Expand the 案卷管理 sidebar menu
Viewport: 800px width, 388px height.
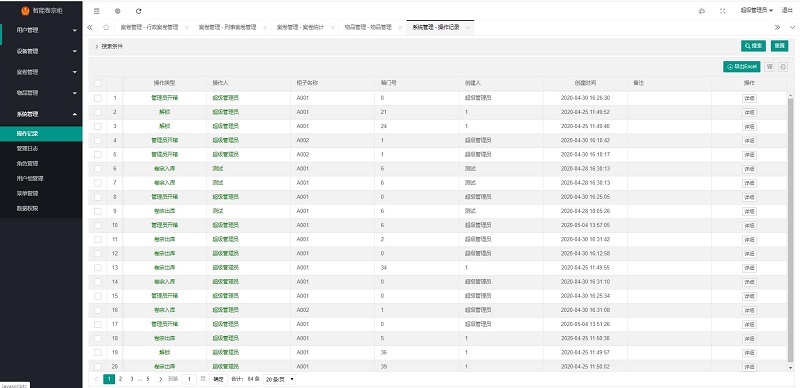tap(41, 72)
